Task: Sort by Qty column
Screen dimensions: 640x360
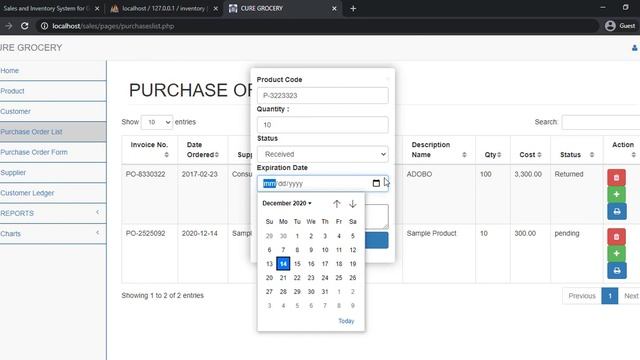Action: pos(499,155)
